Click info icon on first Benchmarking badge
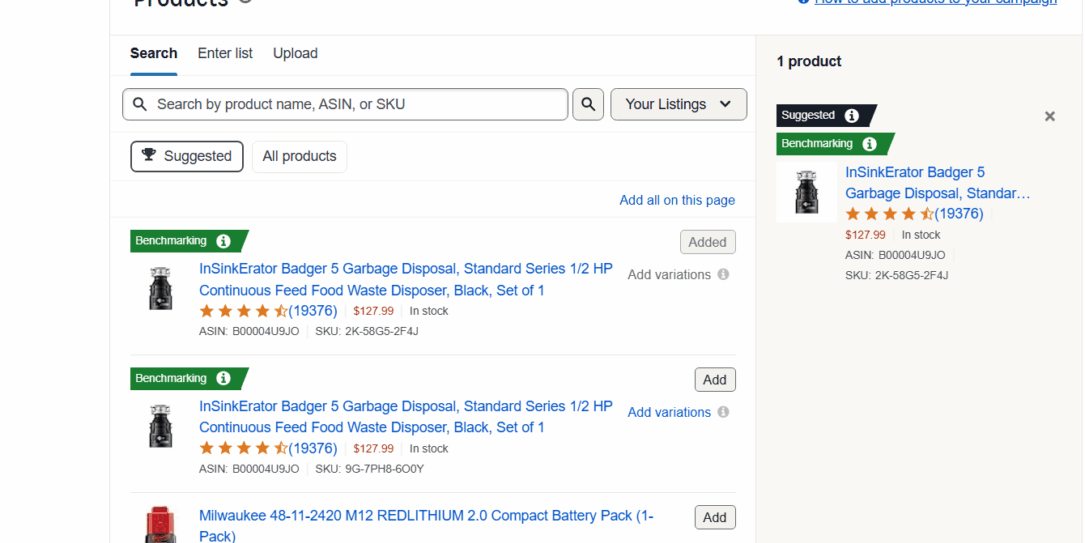The image size is (1085, 543). point(223,241)
